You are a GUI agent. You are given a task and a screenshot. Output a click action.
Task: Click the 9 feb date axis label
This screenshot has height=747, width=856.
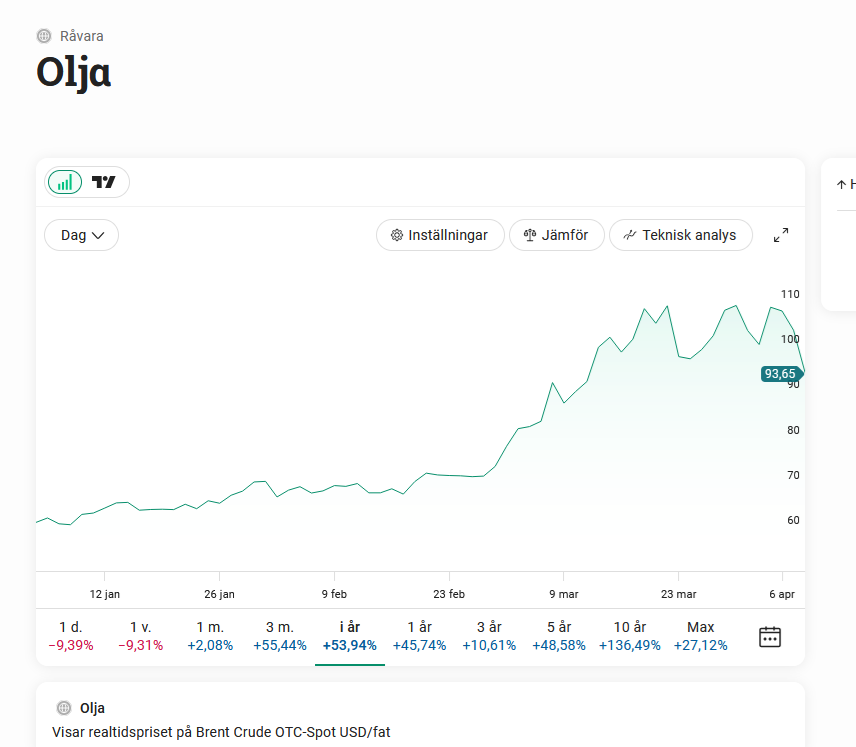pyautogui.click(x=334, y=594)
